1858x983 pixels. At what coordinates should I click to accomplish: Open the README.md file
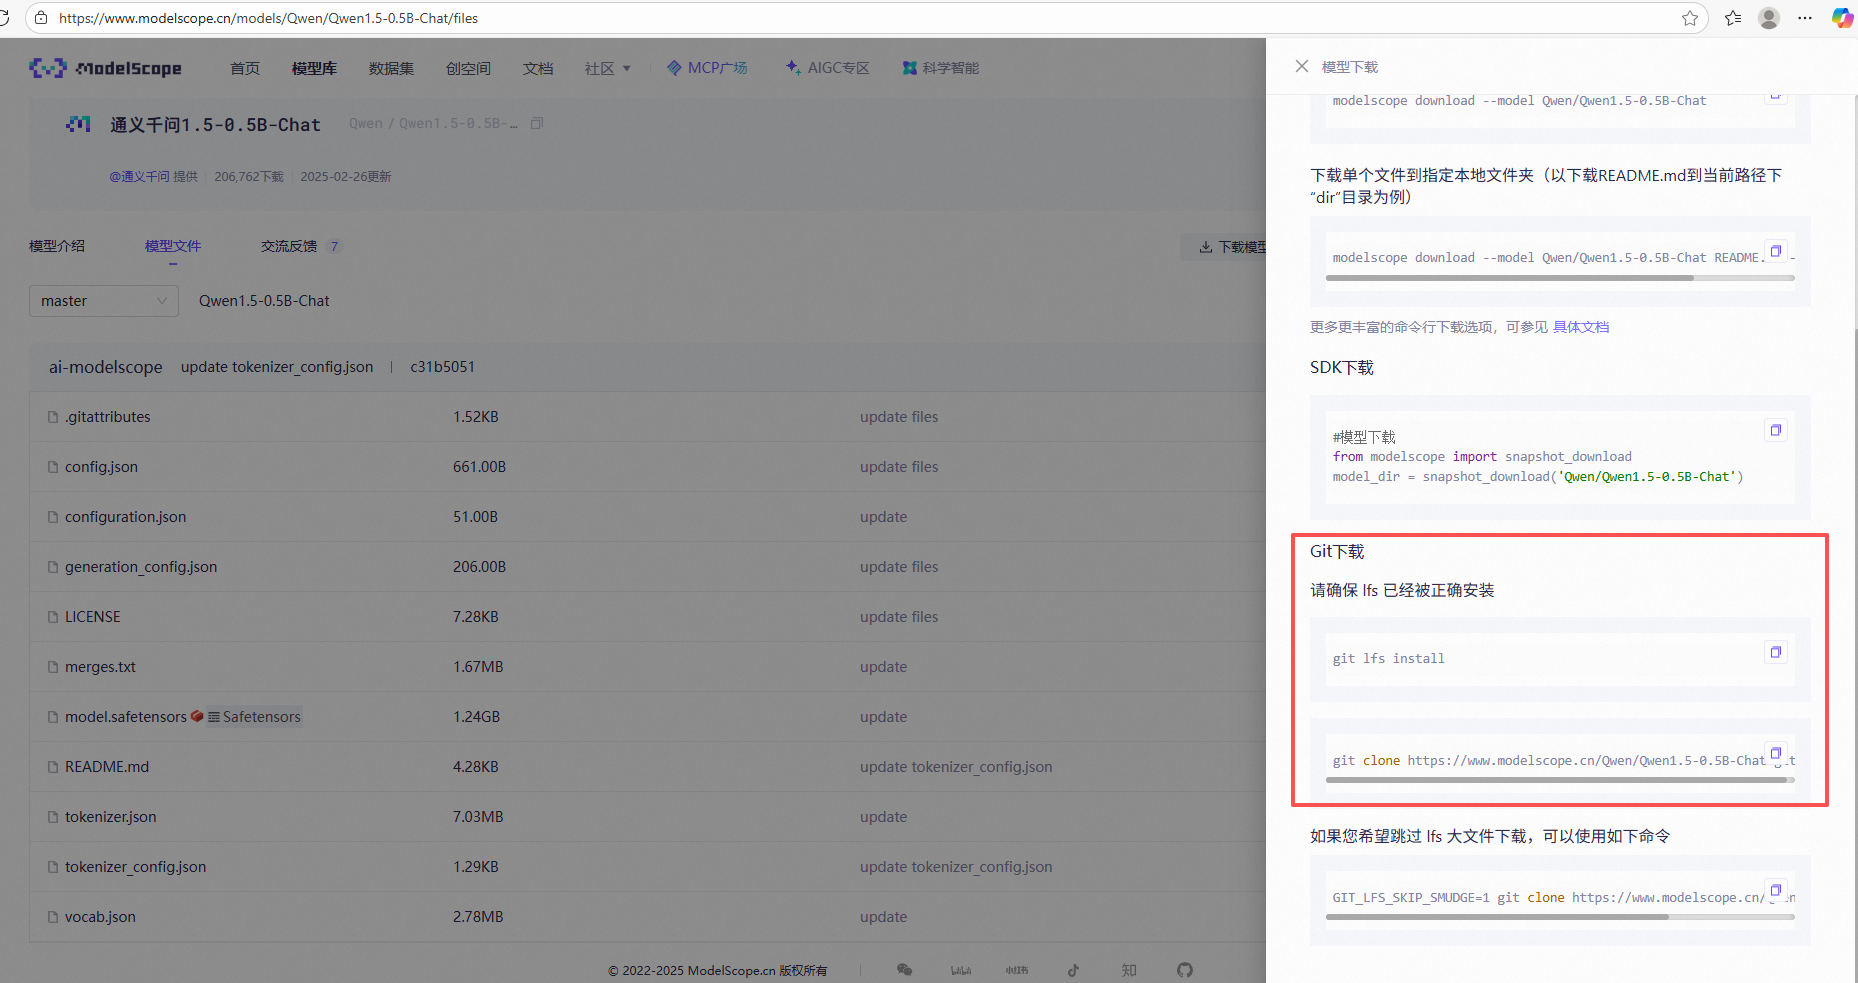click(107, 767)
